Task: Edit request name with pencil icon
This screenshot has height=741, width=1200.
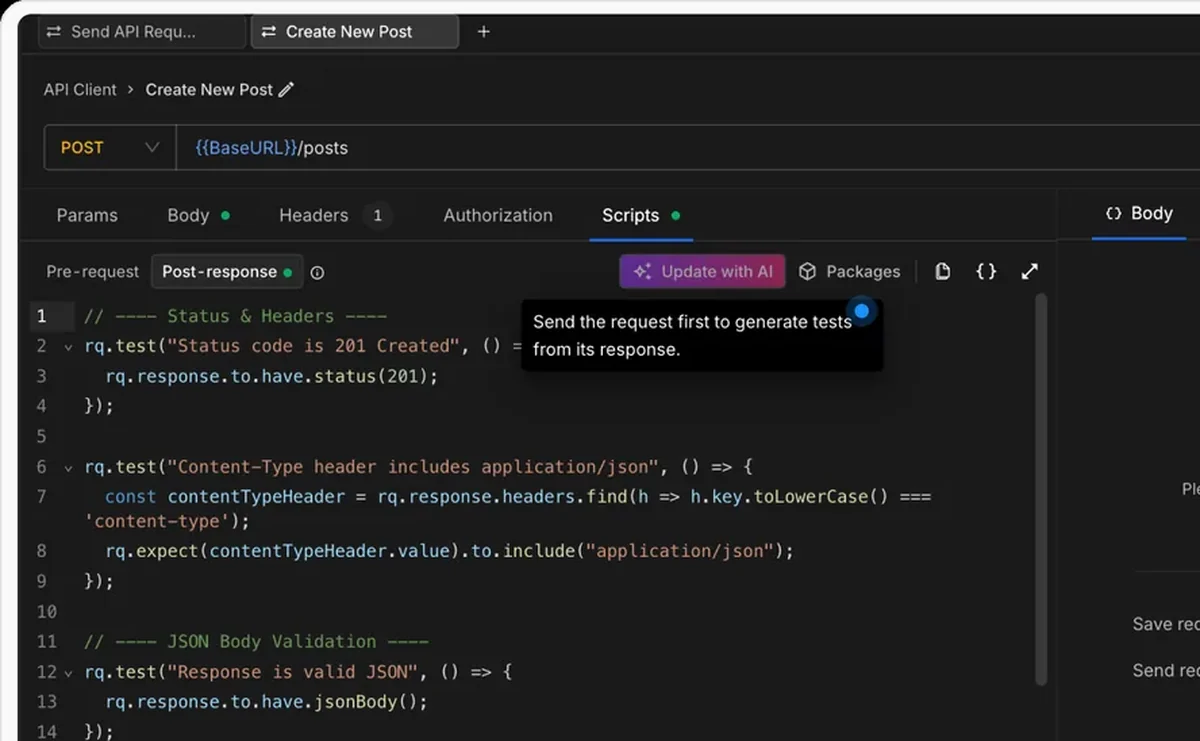Action: click(286, 90)
